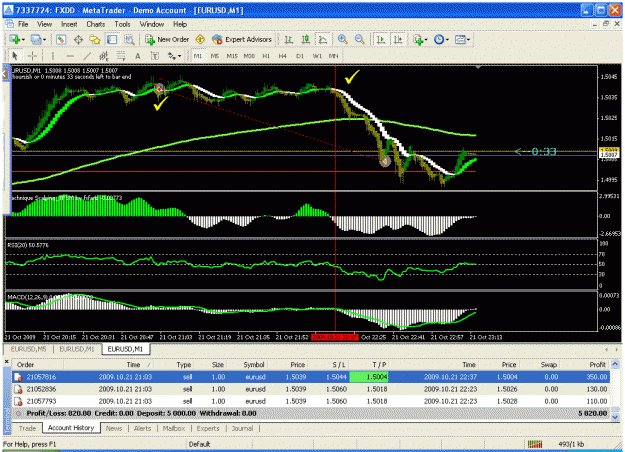Viewport: 625px width, 452px height.
Task: Open the Navigator panel icon
Action: pyautogui.click(x=95, y=39)
